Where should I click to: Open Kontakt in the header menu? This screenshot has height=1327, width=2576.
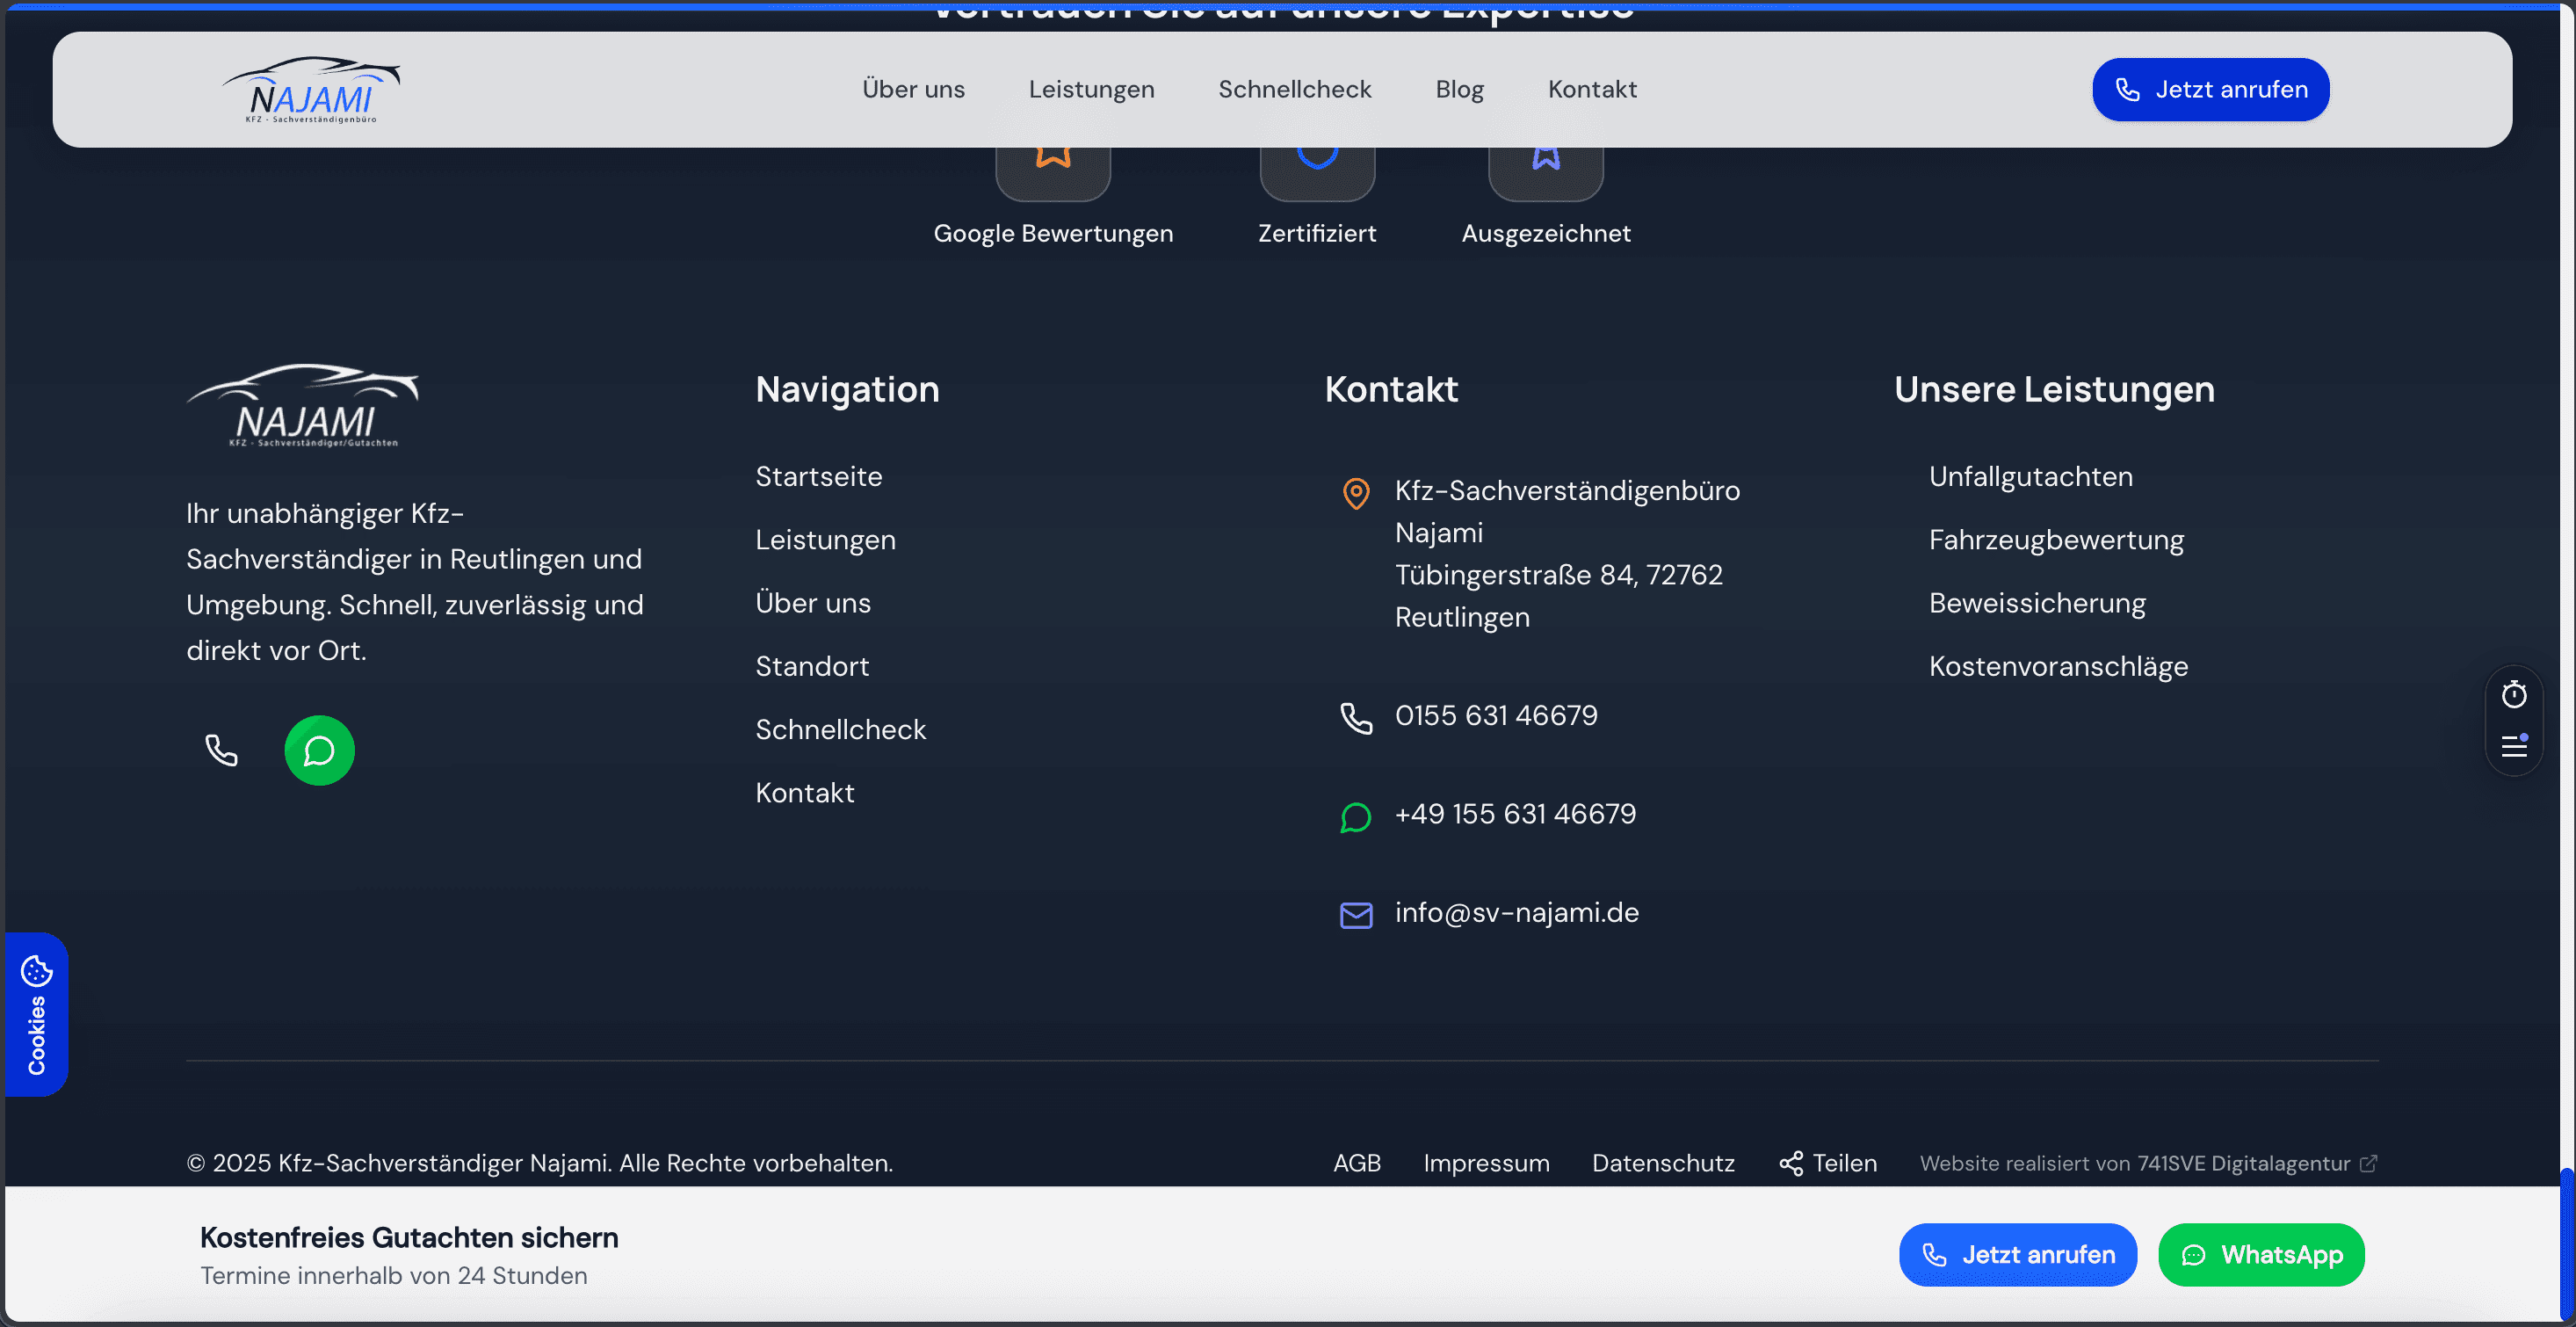[1592, 89]
